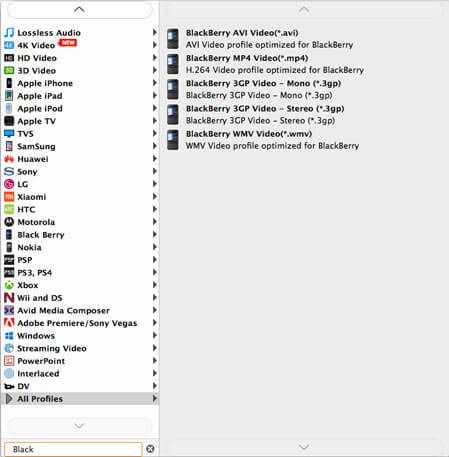Click the category list scroll-down button
This screenshot has height=457, width=449.
tap(79, 426)
